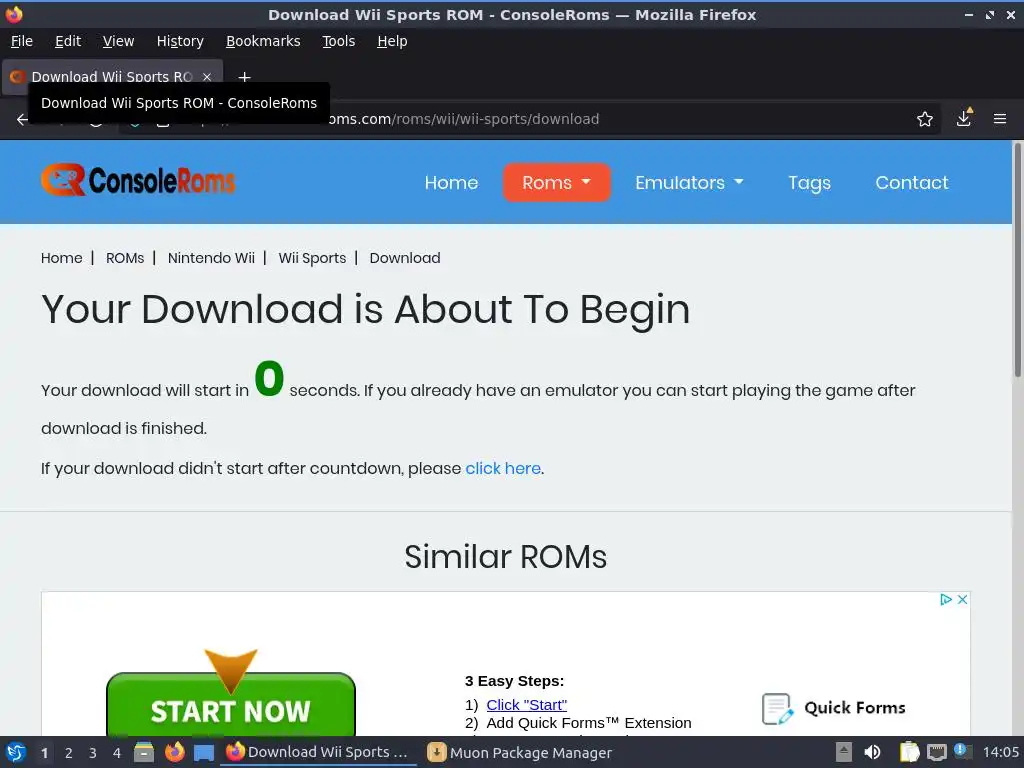Open the View menu

[x=118, y=41]
